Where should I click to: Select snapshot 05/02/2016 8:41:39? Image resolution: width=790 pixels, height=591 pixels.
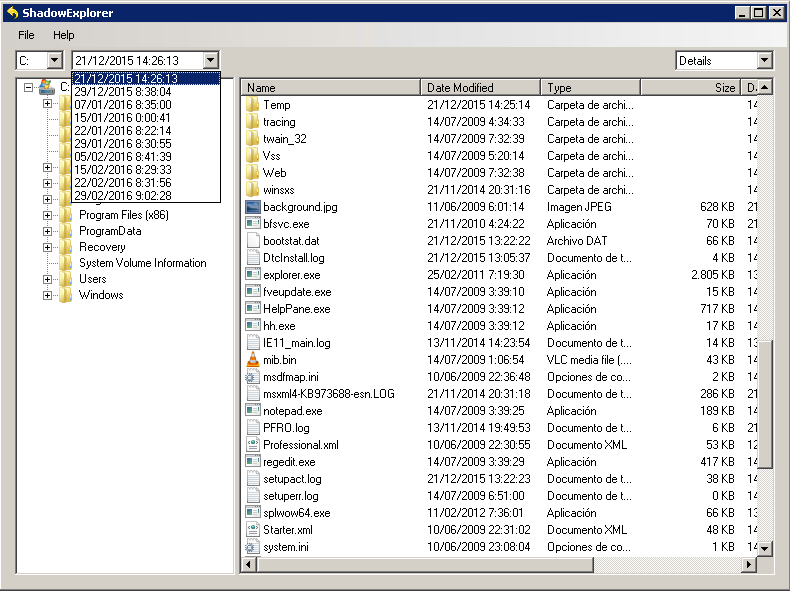(x=146, y=157)
